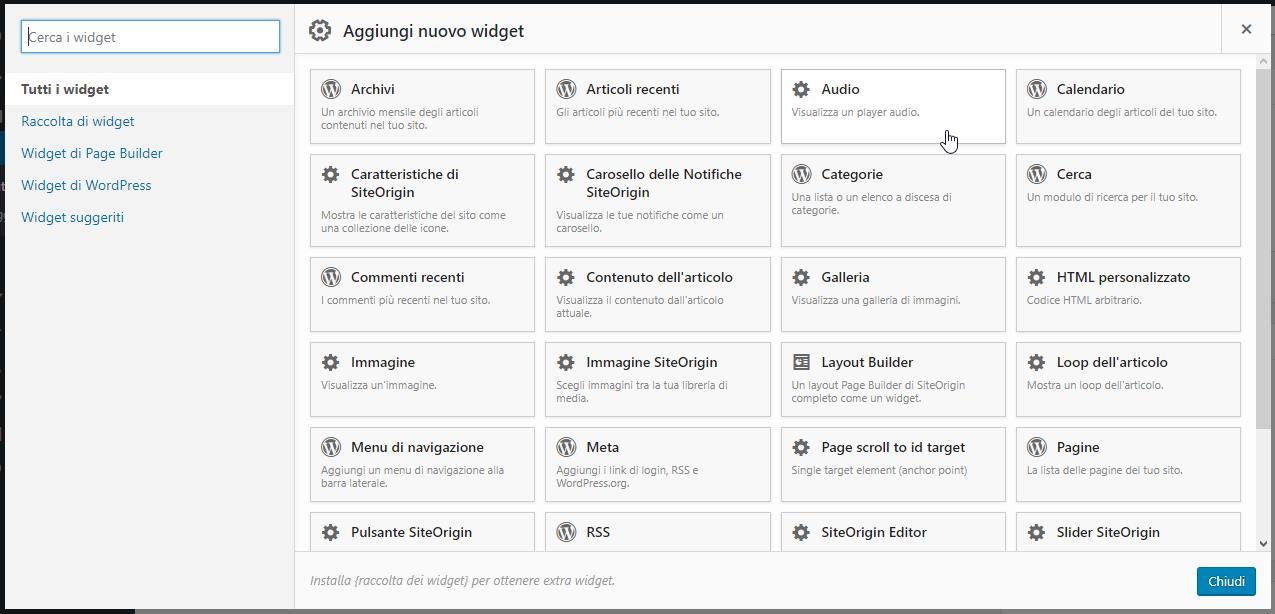Focus the Cerca i widget search field
Screen dimensions: 1275x614
coord(150,37)
